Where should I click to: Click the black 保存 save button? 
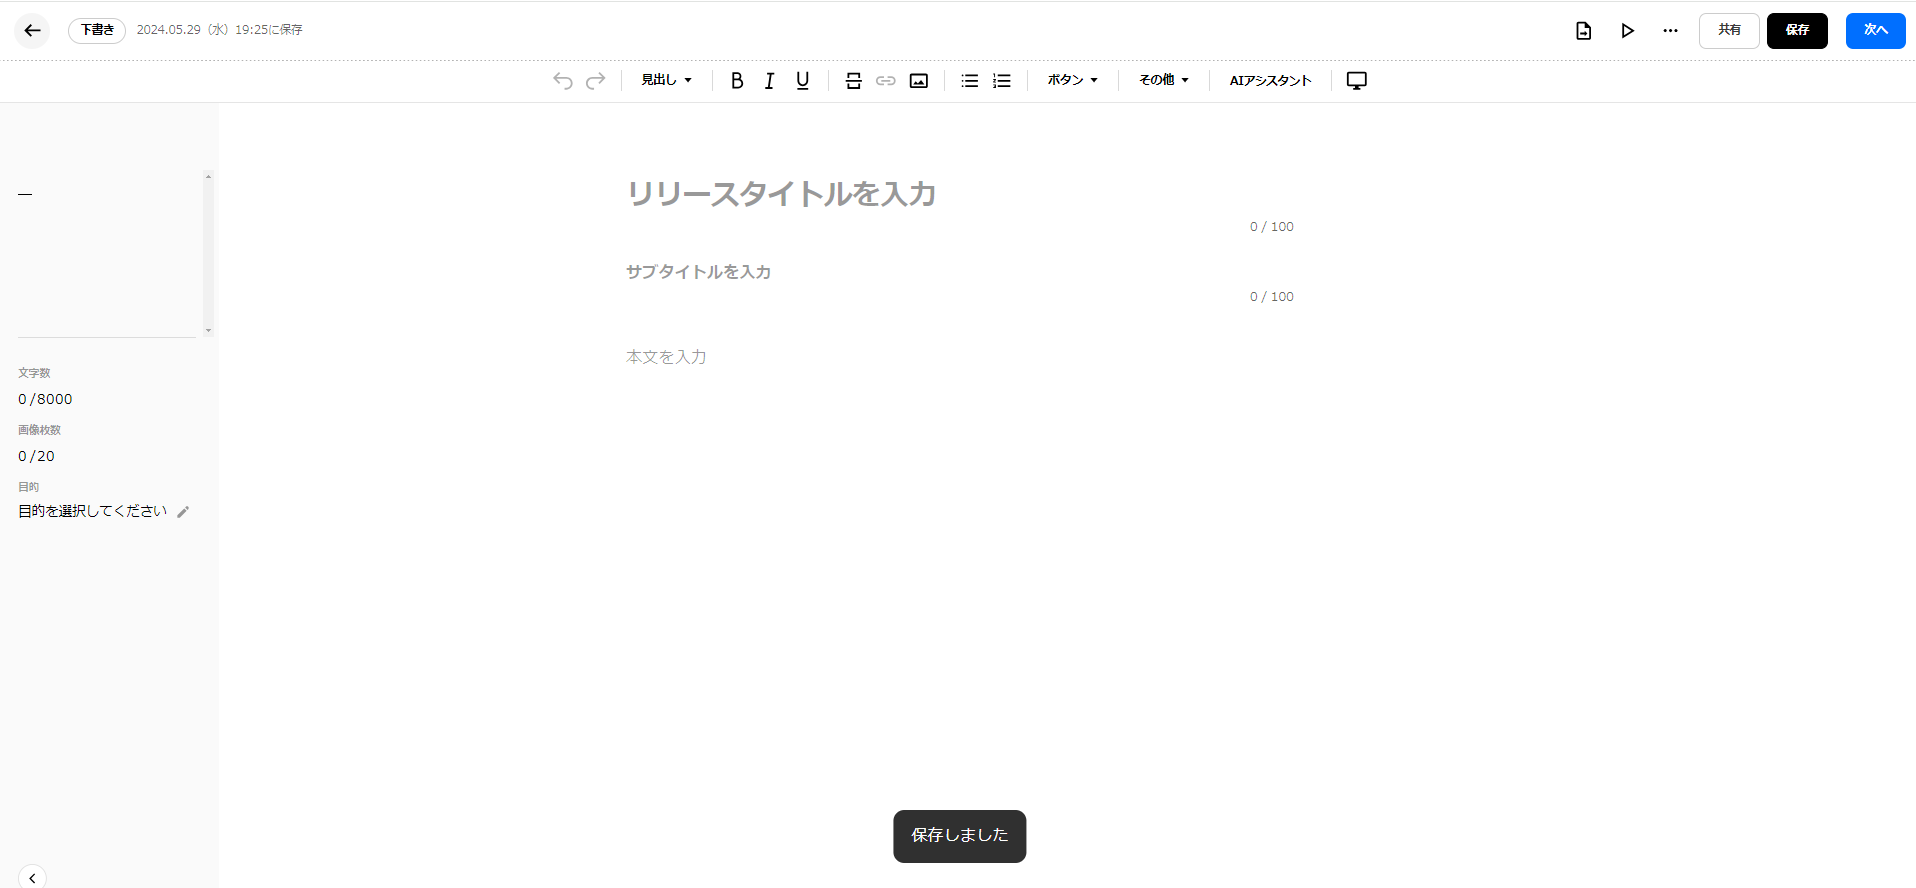1797,31
